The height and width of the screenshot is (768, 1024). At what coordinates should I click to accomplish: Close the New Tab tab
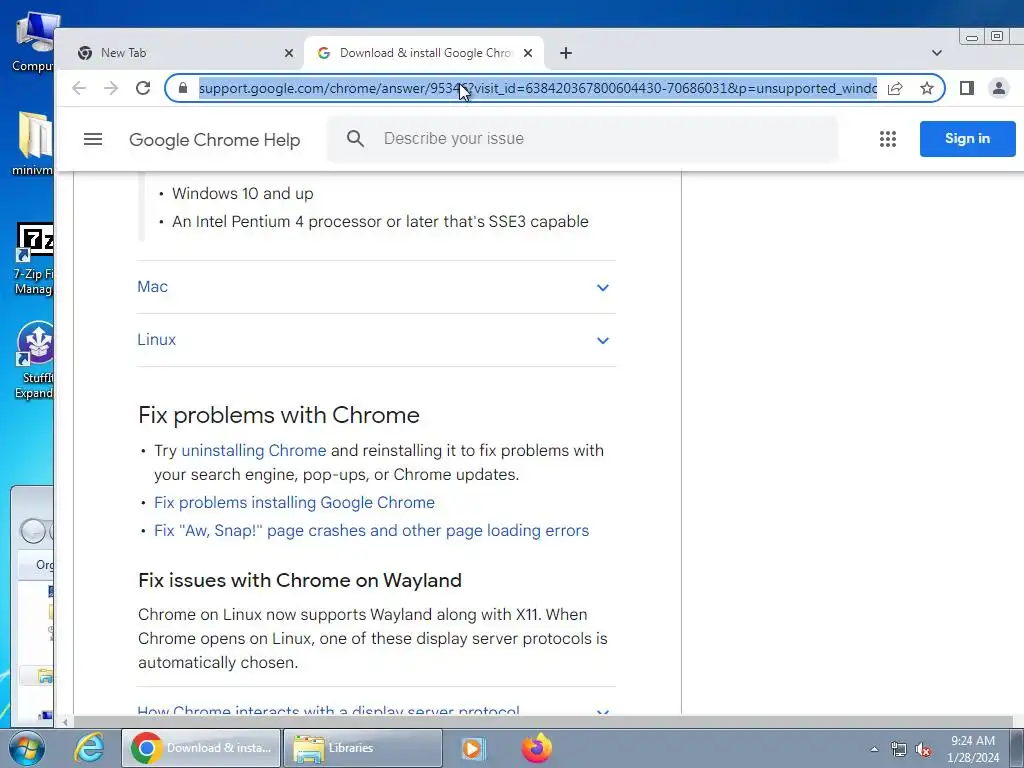click(289, 54)
